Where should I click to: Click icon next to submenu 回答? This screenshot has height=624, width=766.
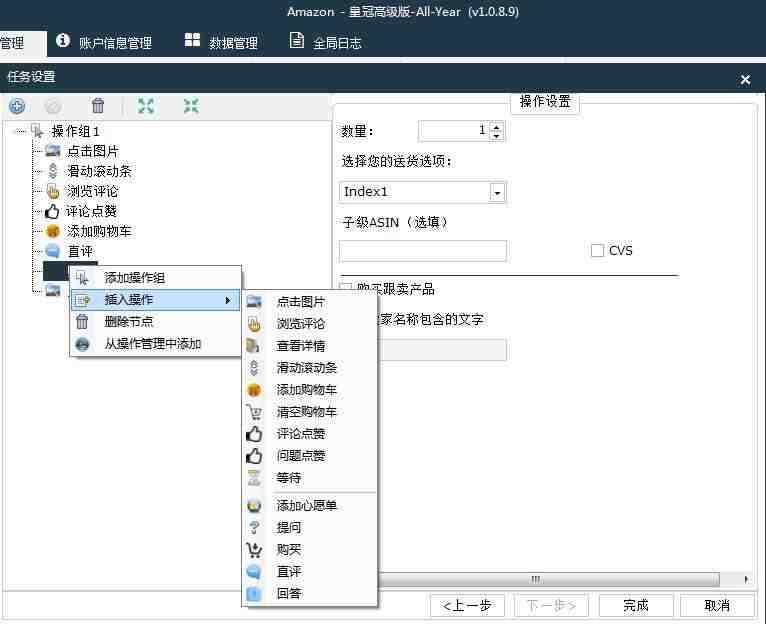point(254,593)
